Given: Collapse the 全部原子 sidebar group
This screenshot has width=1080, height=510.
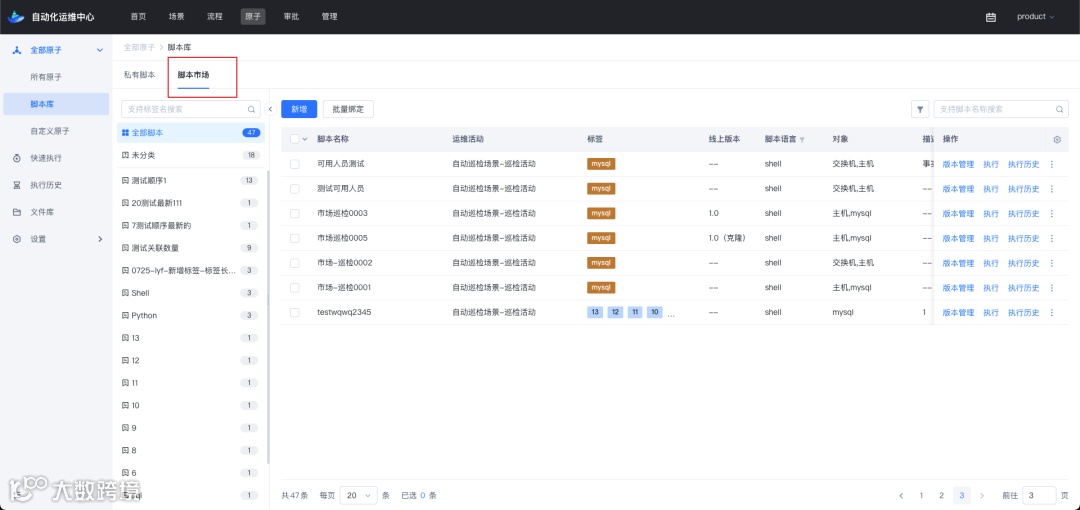Looking at the screenshot, I should tap(100, 50).
